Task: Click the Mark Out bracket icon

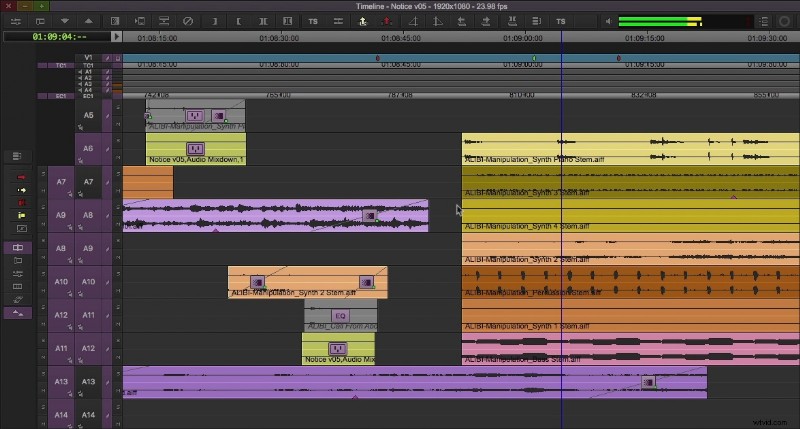Action: point(214,21)
